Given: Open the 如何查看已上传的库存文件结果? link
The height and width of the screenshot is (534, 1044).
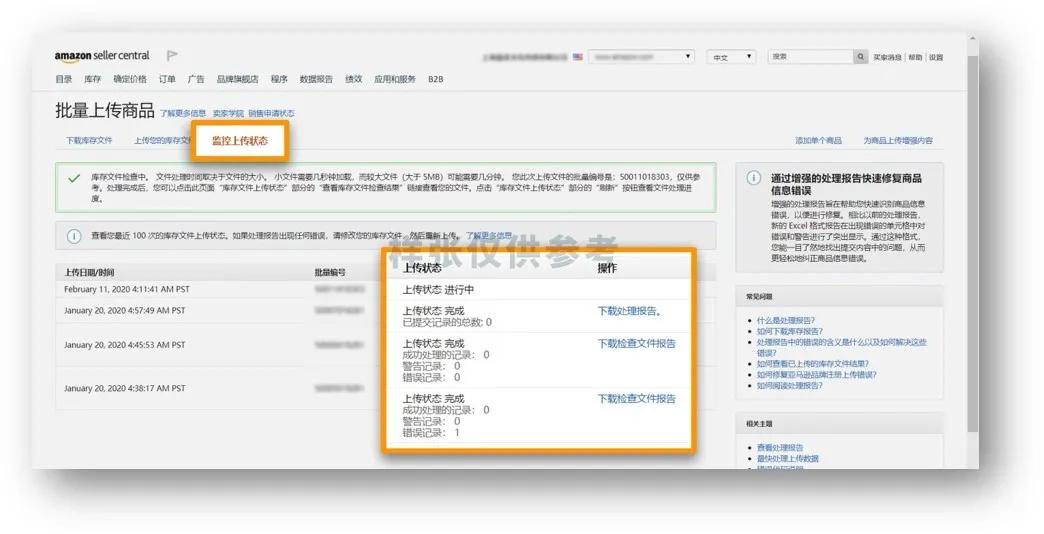Looking at the screenshot, I should 812,364.
